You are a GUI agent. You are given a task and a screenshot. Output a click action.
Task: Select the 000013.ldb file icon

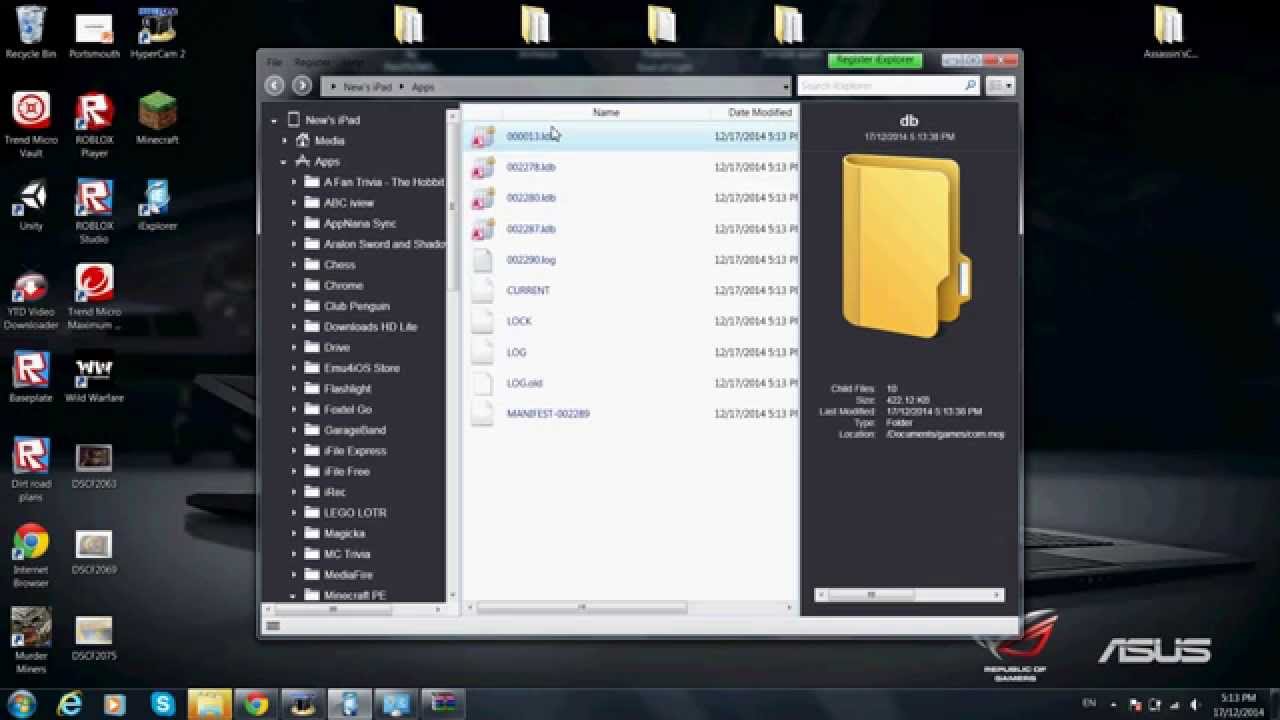coord(483,137)
